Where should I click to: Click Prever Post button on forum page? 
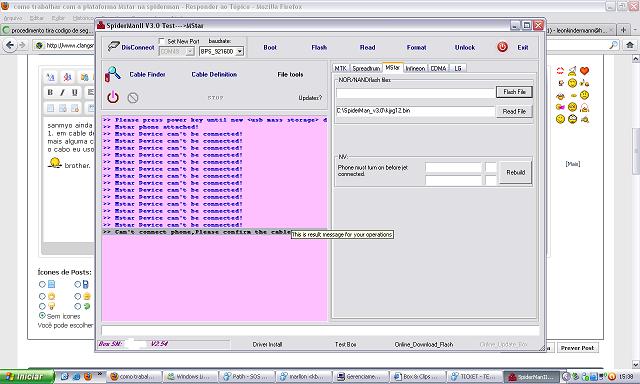[x=577, y=348]
